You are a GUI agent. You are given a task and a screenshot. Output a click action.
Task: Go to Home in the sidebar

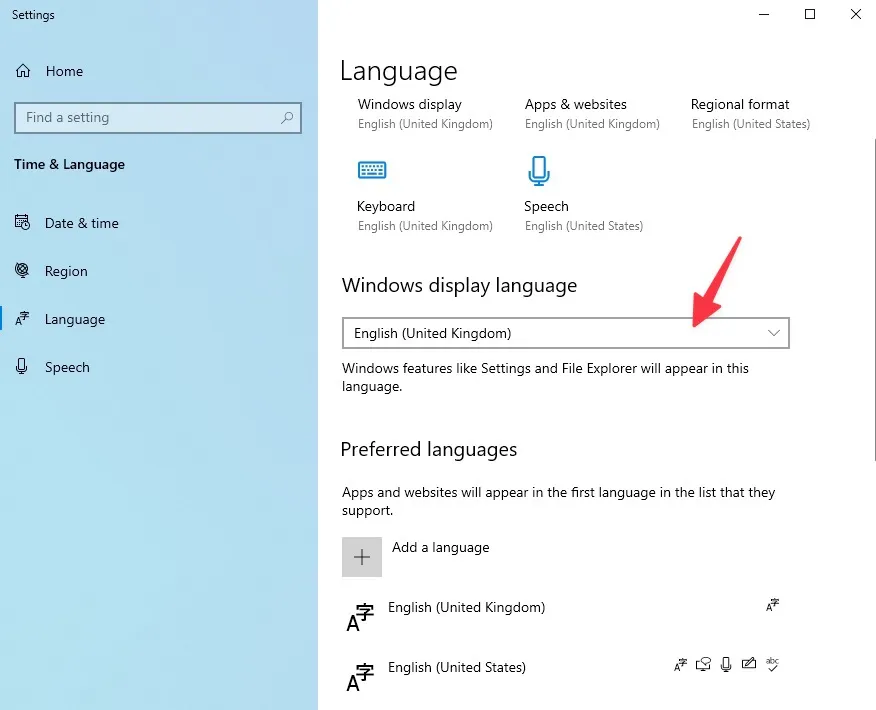click(x=64, y=71)
